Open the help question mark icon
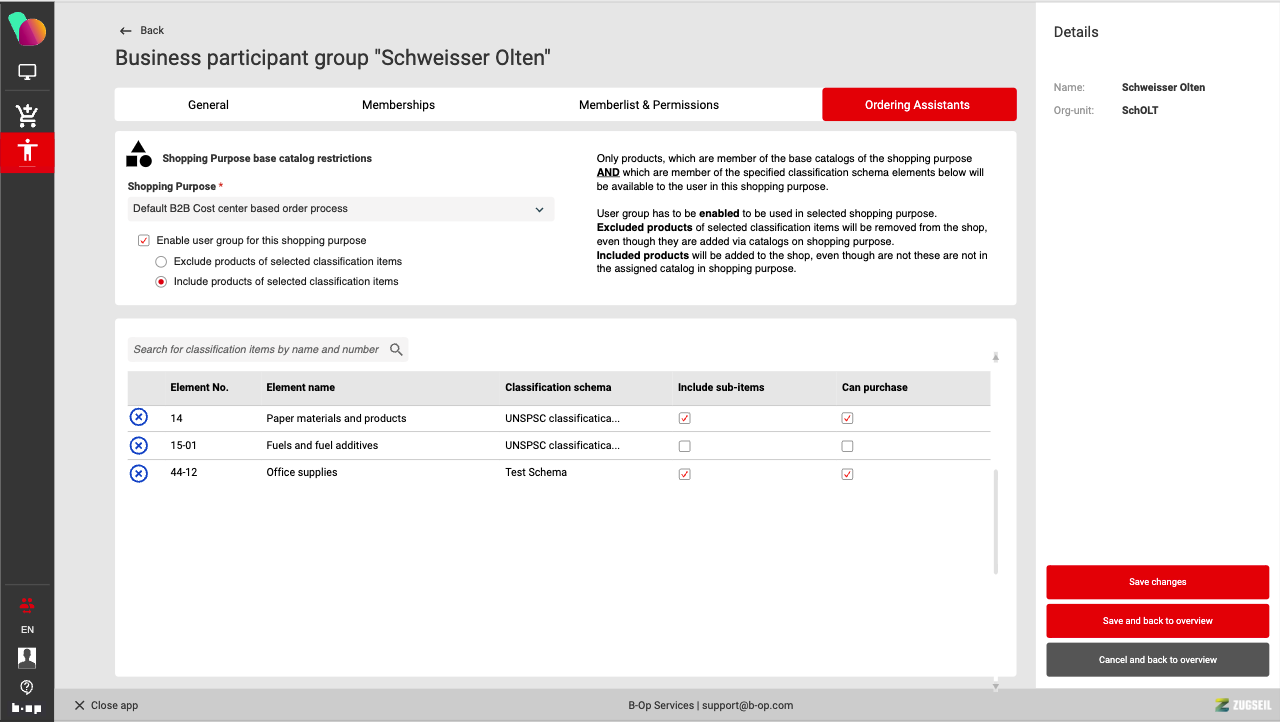Screen dimensions: 1280x722 pos(27,687)
